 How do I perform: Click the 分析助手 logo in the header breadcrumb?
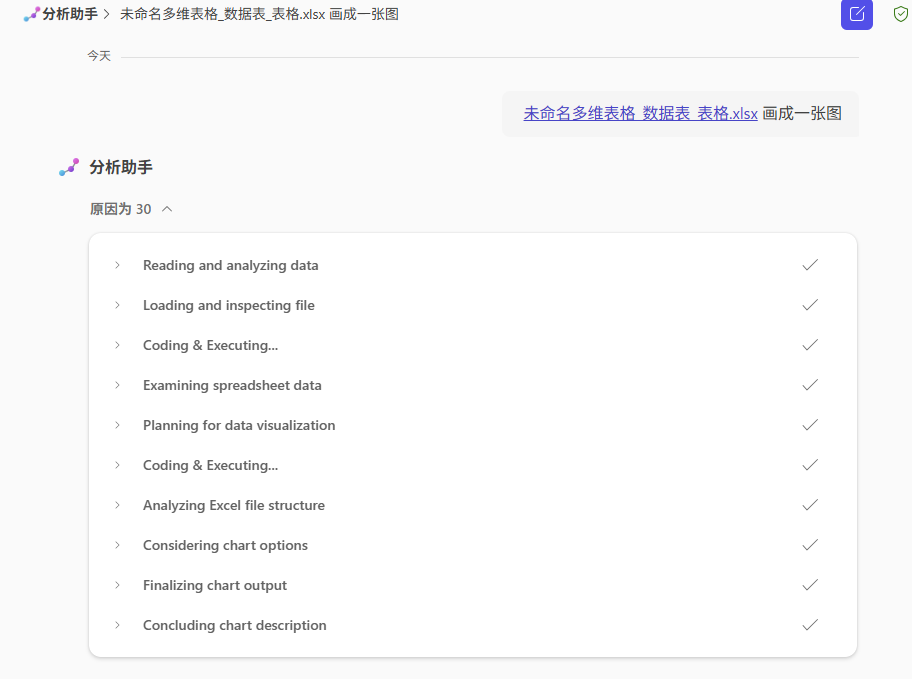coord(31,14)
